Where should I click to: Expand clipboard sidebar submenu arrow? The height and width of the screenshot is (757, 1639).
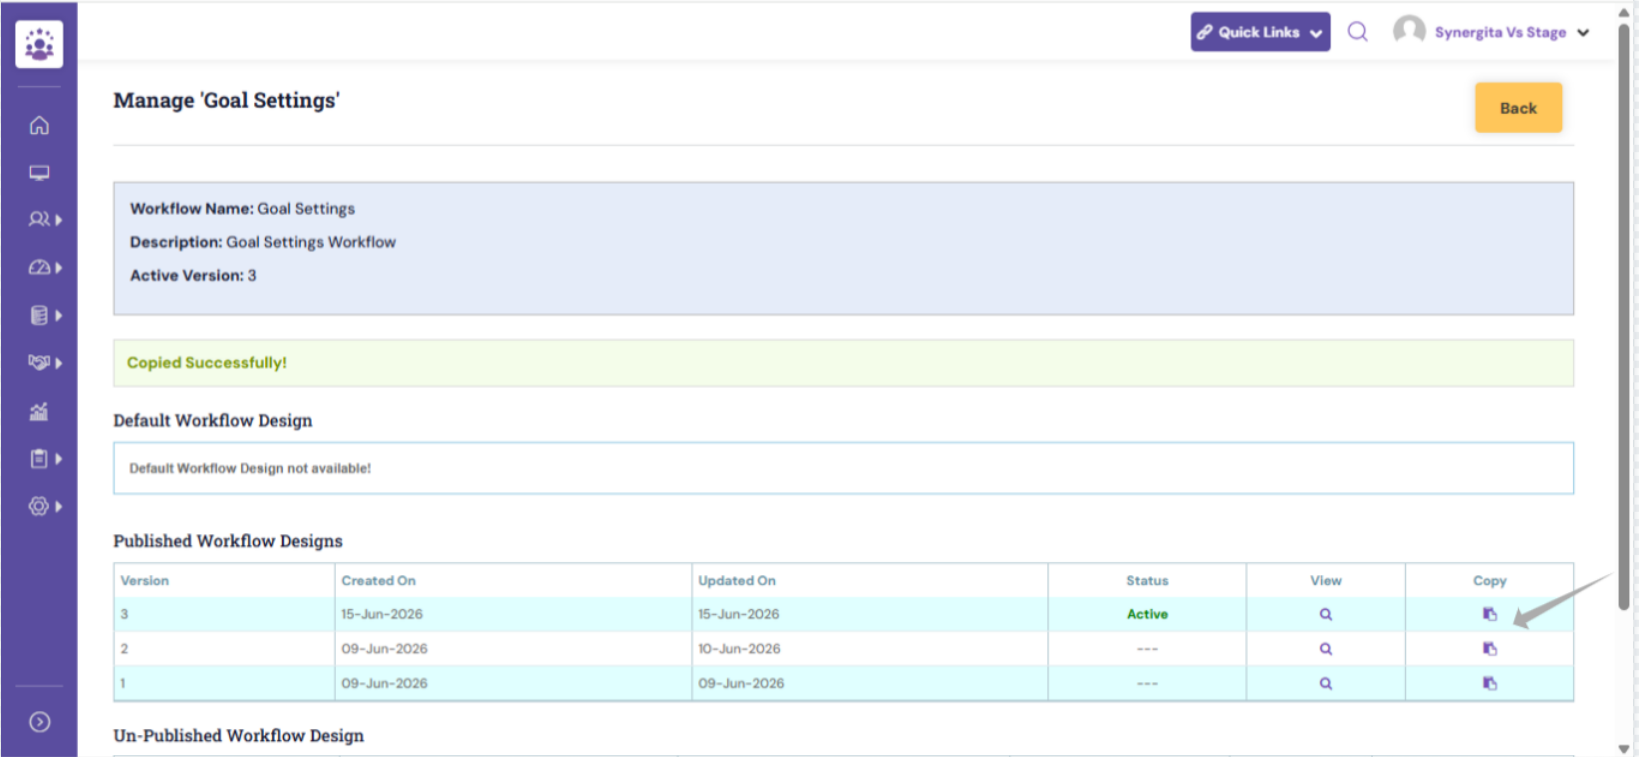click(x=59, y=459)
